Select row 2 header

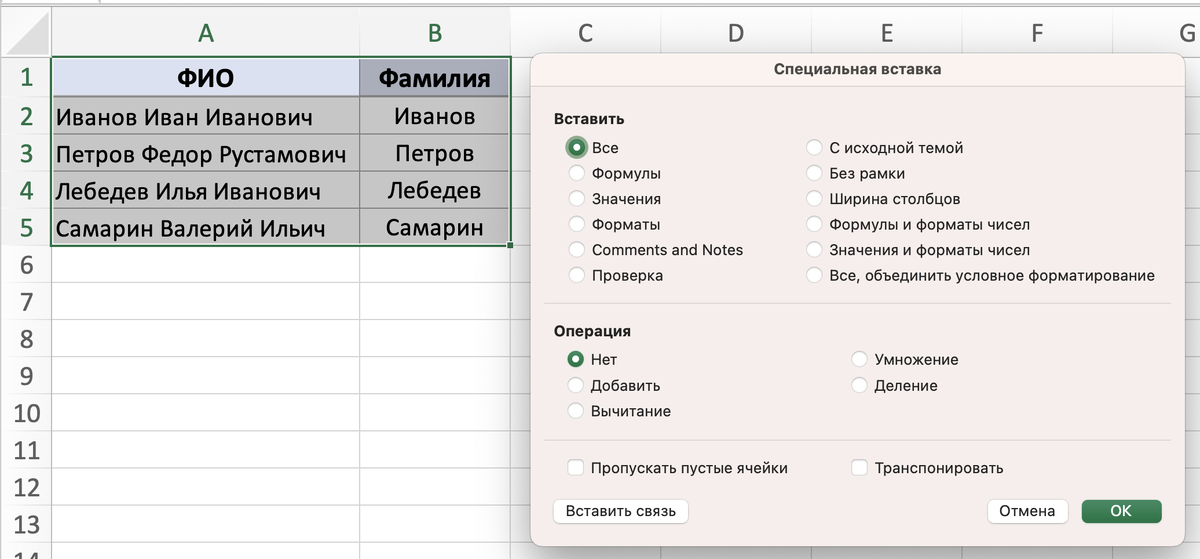tap(26, 115)
